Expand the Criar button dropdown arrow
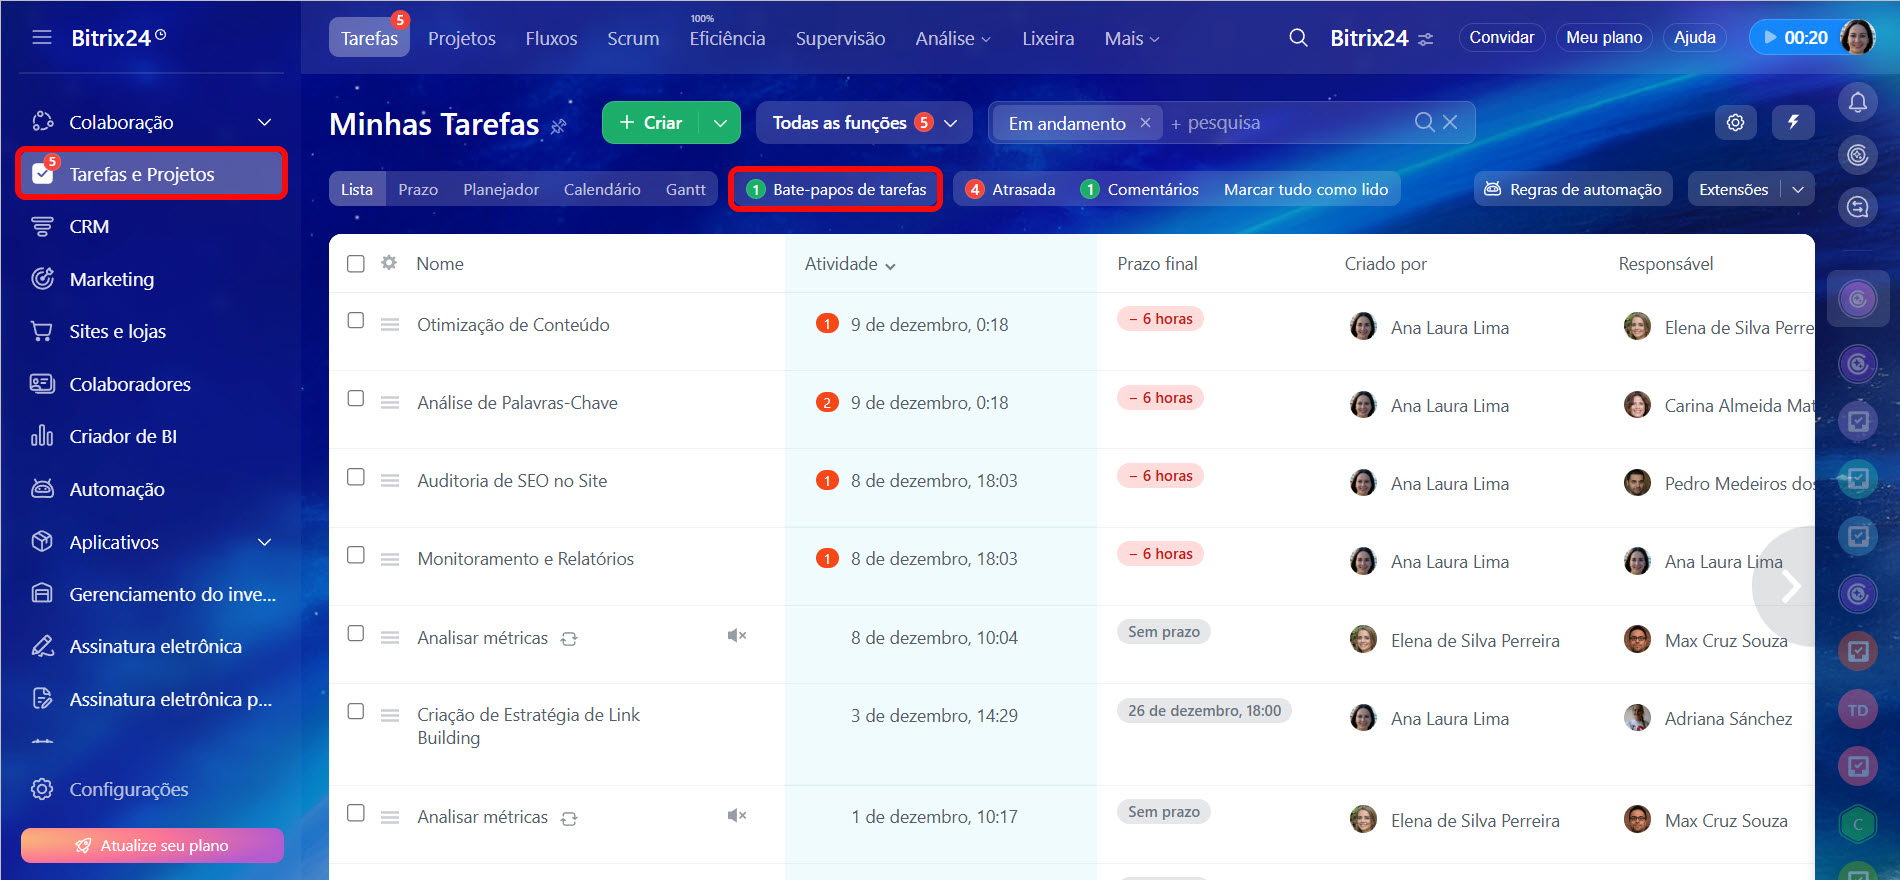Screen dimensions: 1900x880 [x=720, y=123]
